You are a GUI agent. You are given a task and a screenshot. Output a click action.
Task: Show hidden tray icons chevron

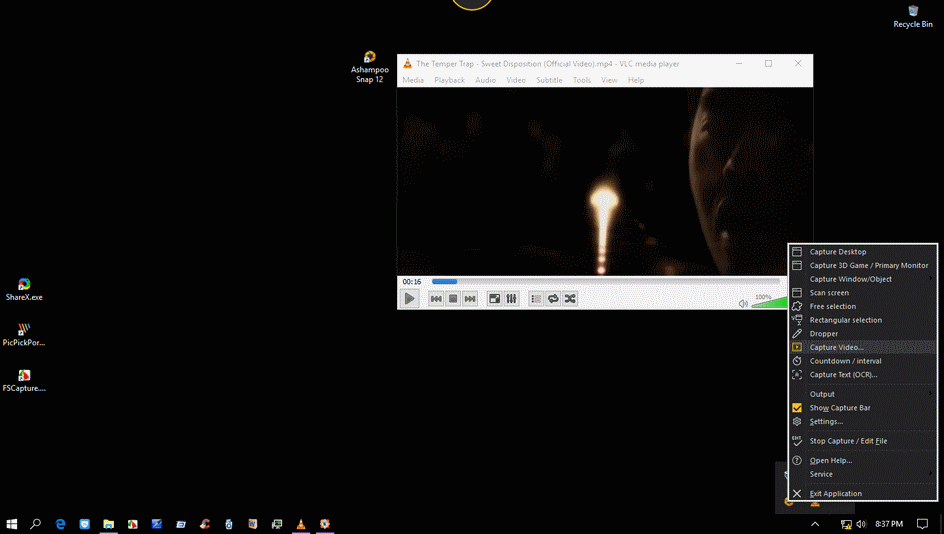815,524
